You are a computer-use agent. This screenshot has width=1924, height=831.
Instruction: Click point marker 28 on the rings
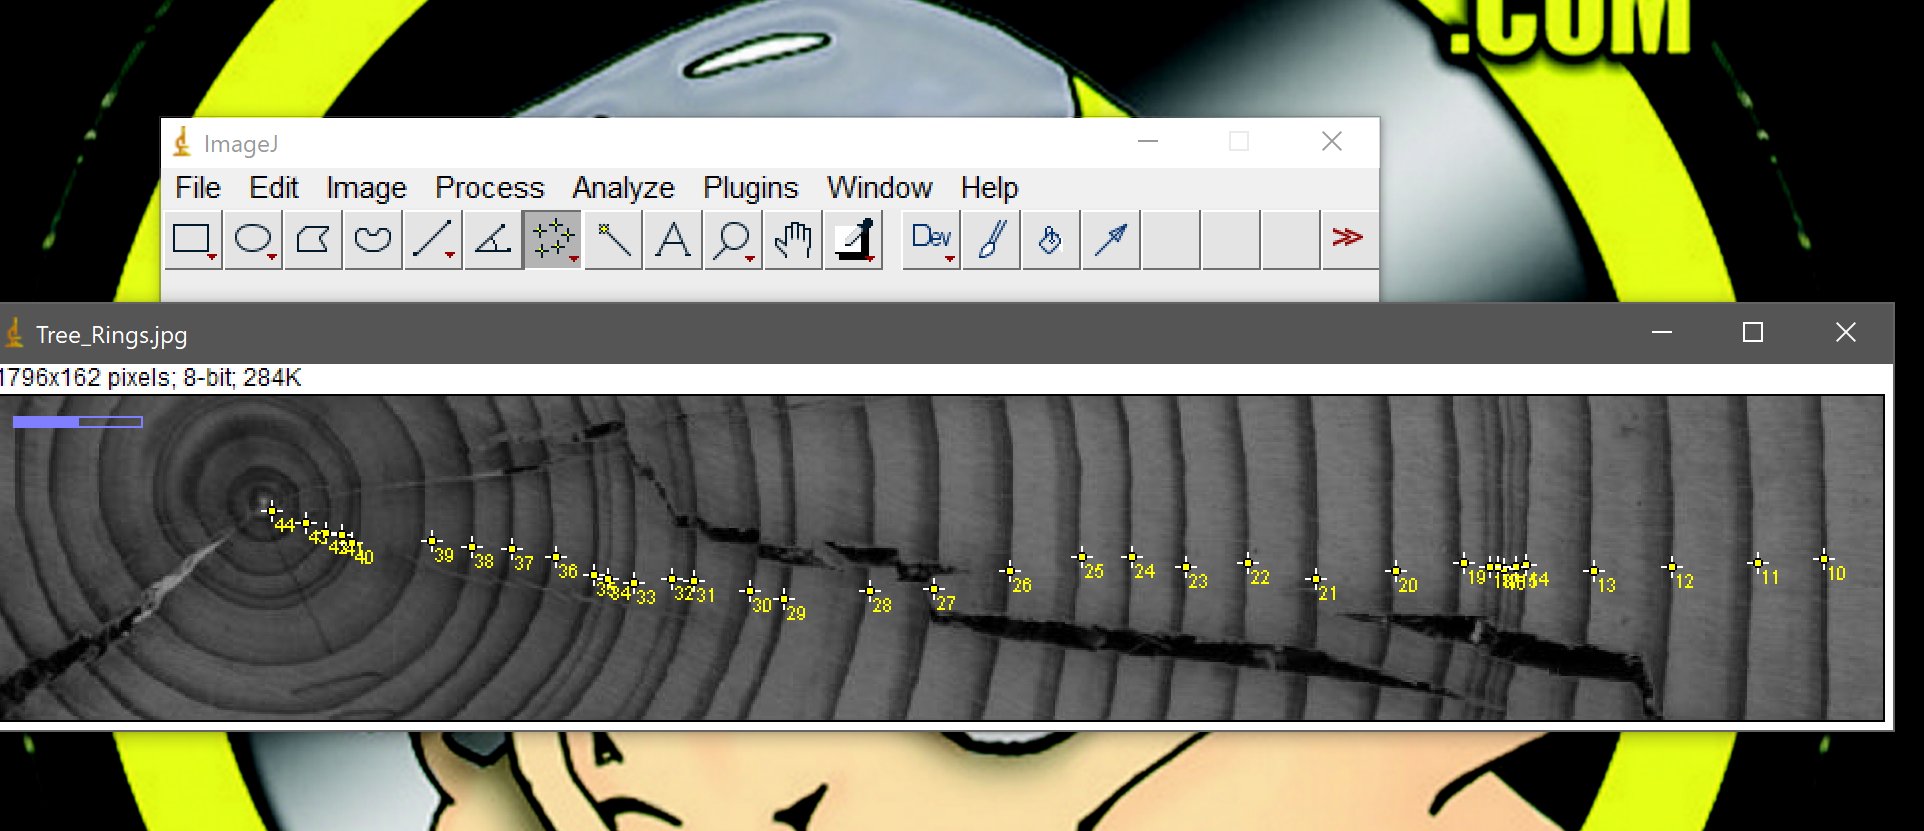tap(870, 591)
